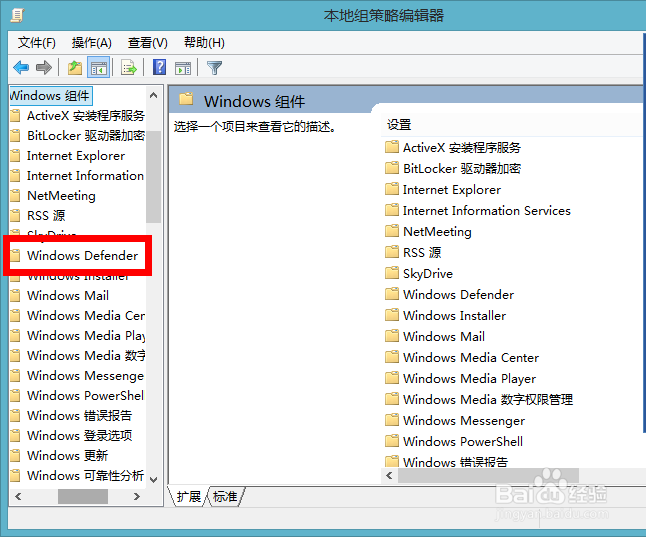Viewport: 646px width, 537px height.
Task: Toggle the Show/Hide action pane icon
Action: [x=183, y=68]
